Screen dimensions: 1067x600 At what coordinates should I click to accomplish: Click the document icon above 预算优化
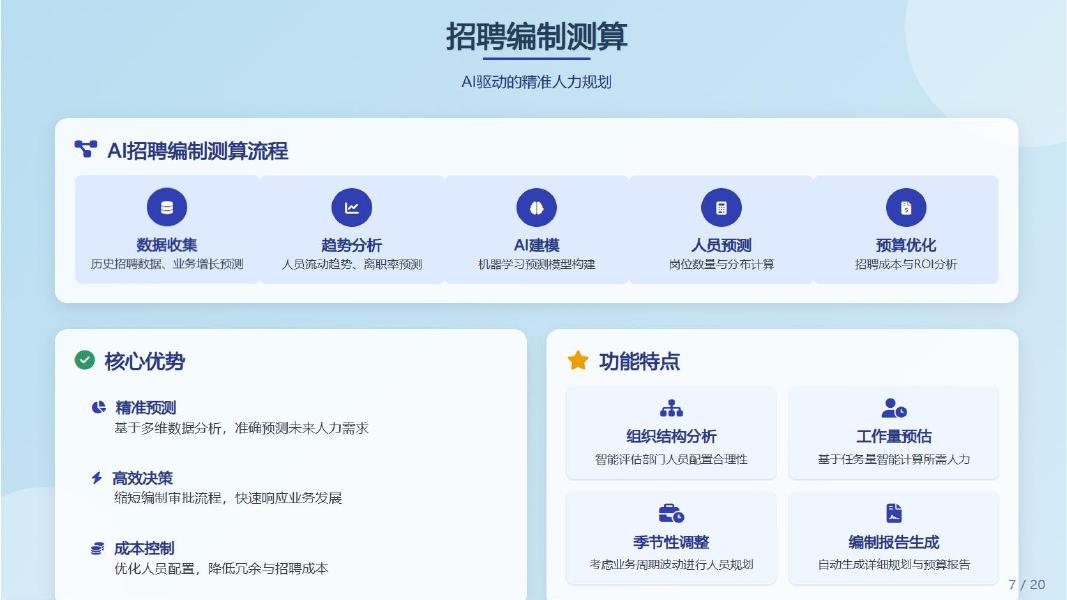coord(908,206)
